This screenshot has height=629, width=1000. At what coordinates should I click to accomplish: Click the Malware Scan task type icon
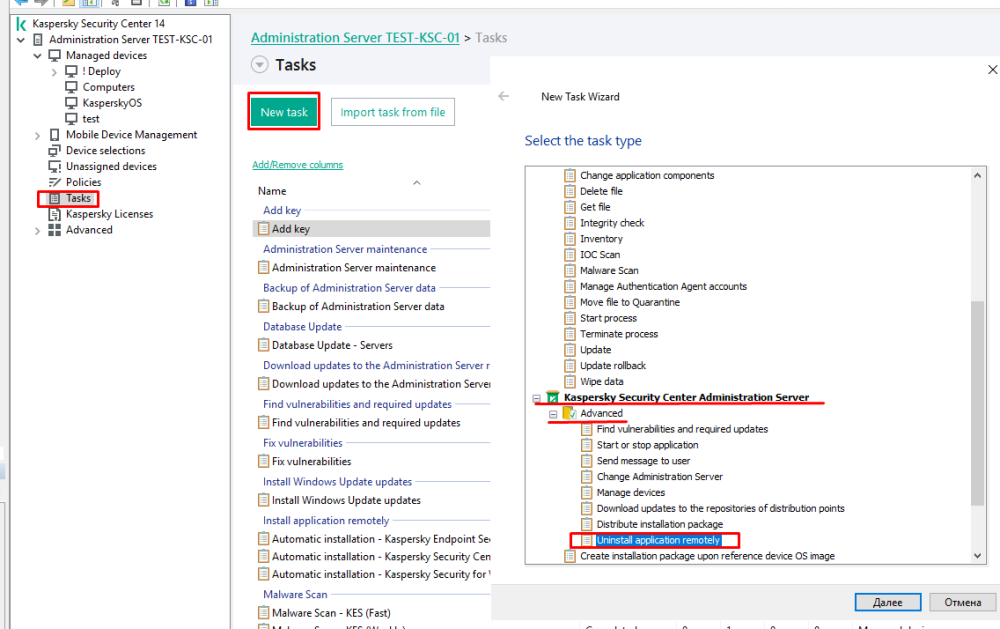[x=570, y=270]
